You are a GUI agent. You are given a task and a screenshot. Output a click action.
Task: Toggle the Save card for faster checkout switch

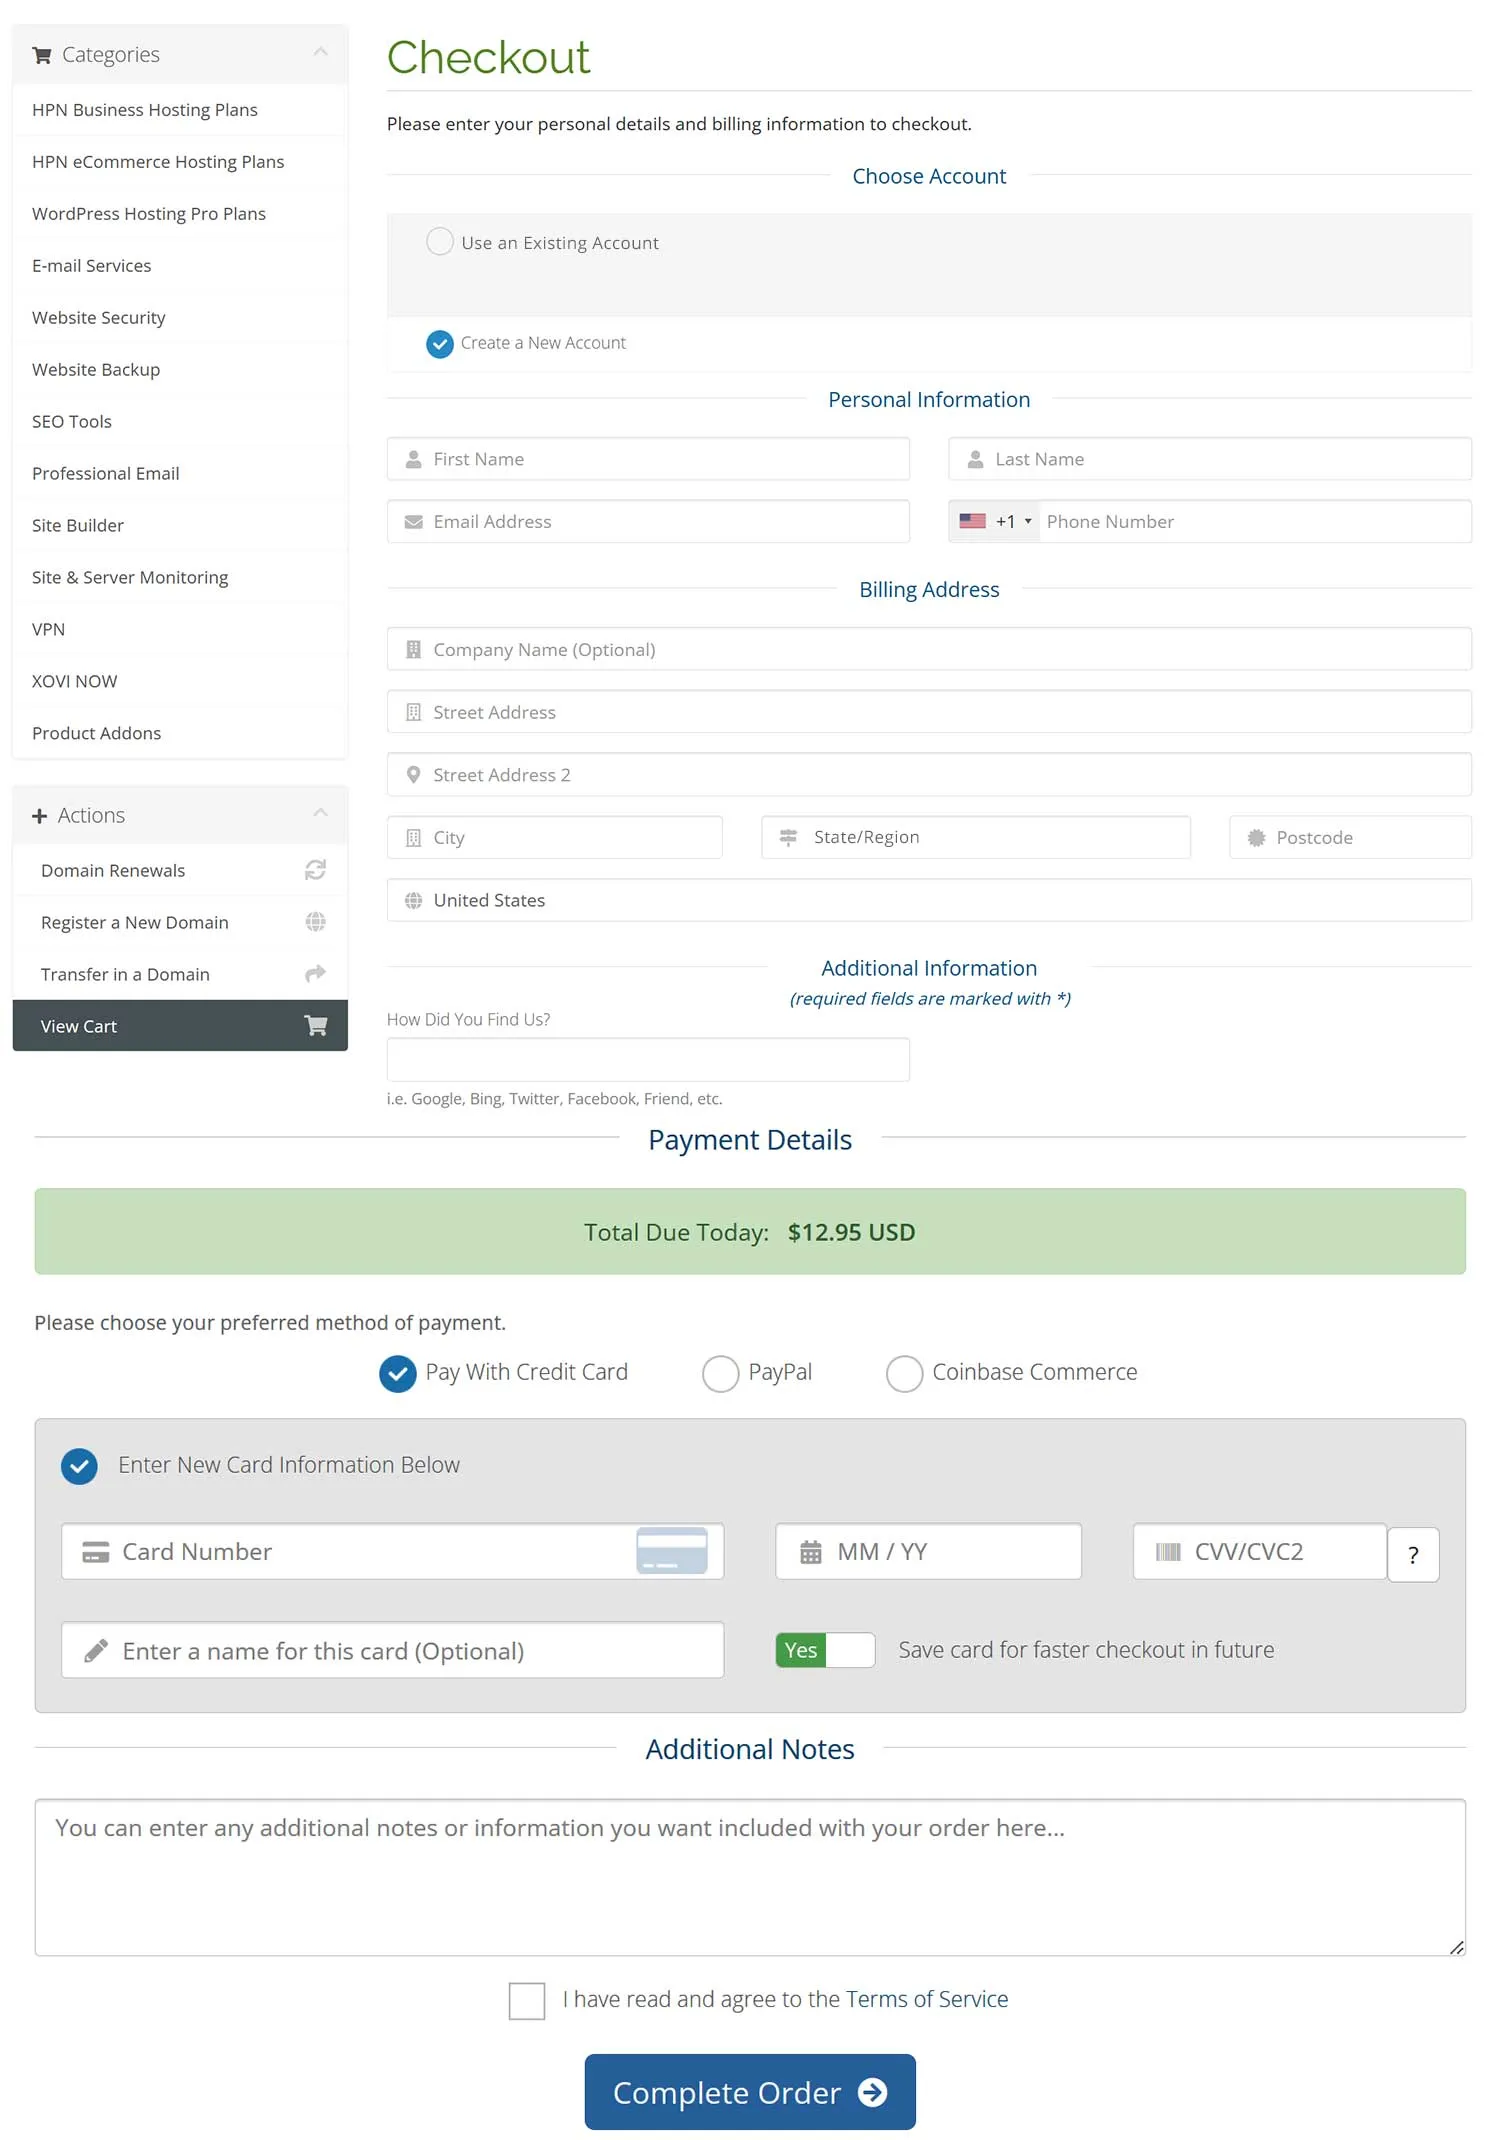click(x=825, y=1650)
